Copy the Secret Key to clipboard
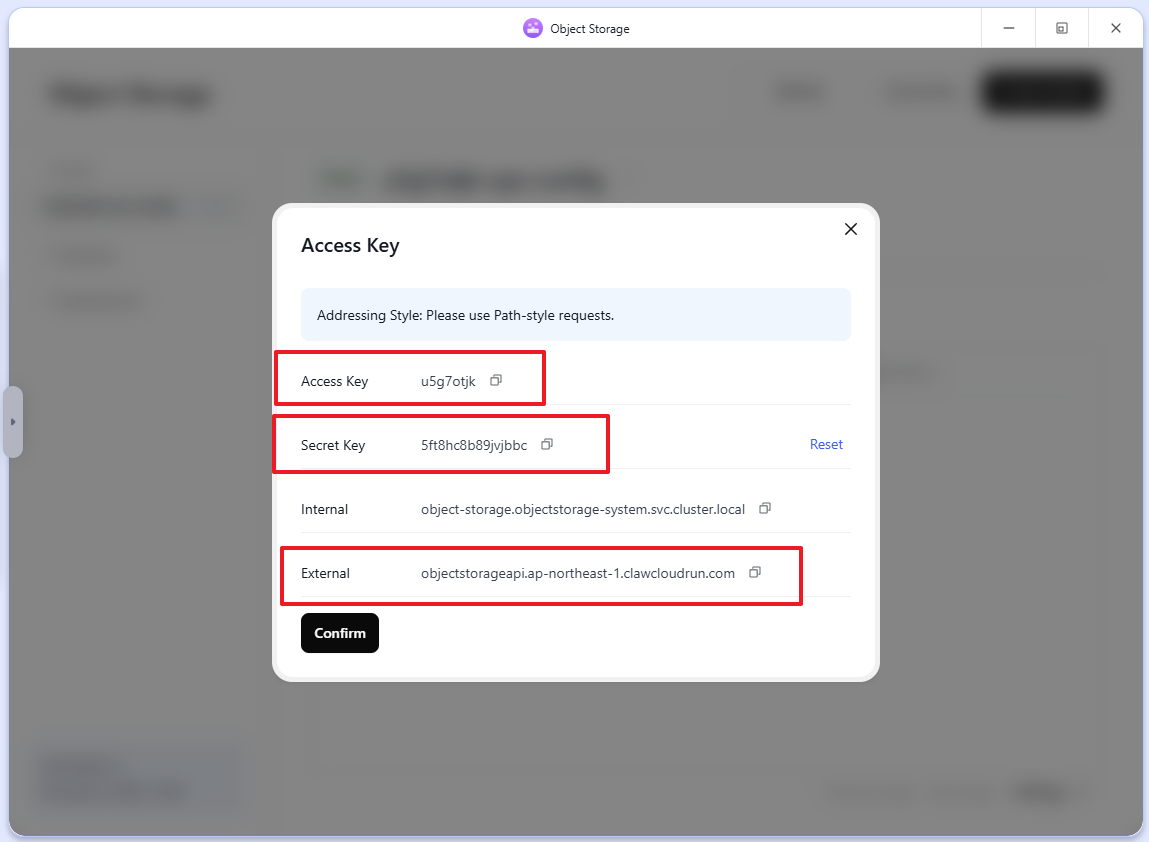The image size is (1149, 842). [x=546, y=444]
